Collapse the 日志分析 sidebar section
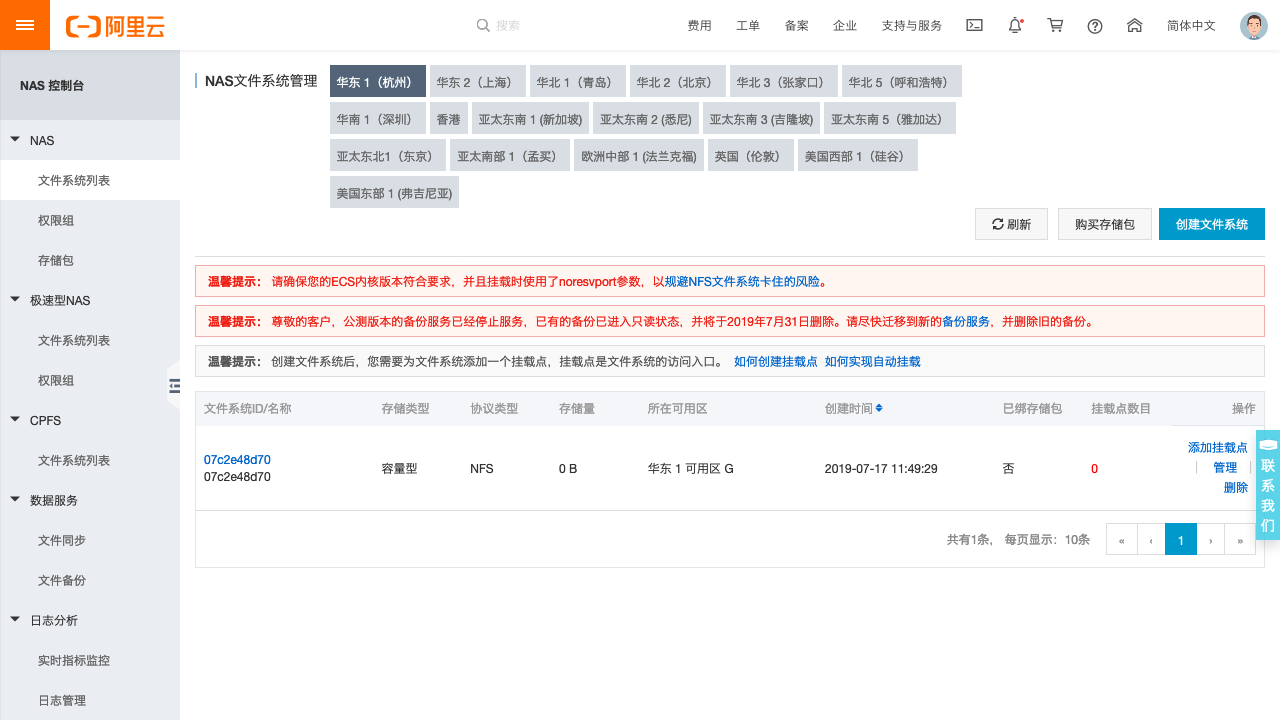The width and height of the screenshot is (1280, 720). tap(15, 620)
